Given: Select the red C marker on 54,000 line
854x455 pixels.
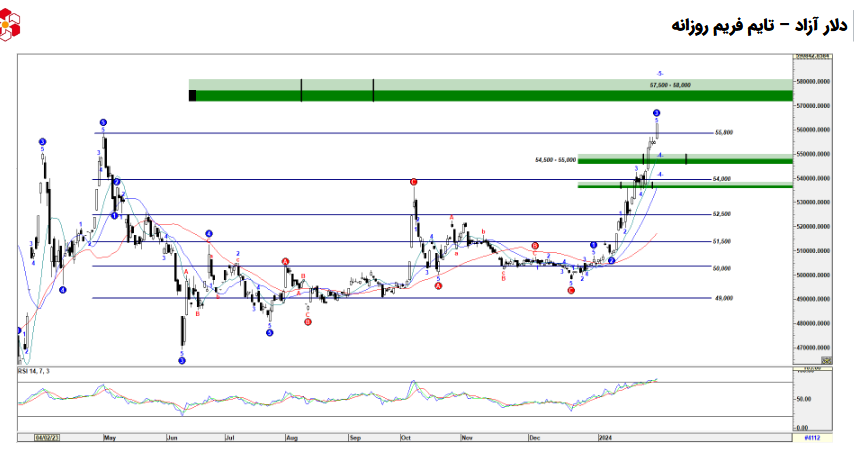Looking at the screenshot, I should coord(413,182).
